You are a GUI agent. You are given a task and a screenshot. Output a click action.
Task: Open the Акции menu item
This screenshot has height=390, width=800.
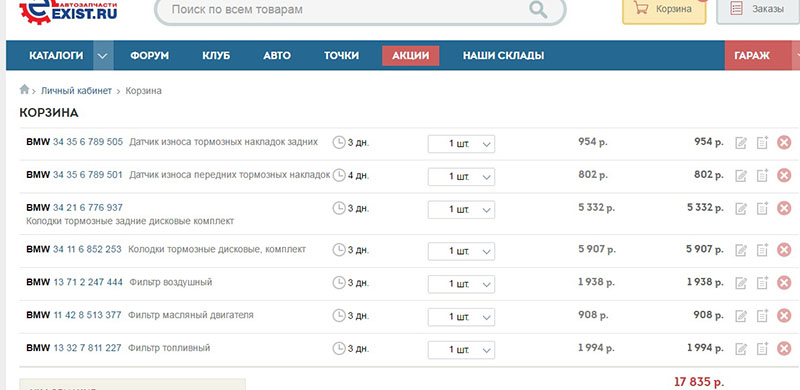click(411, 56)
